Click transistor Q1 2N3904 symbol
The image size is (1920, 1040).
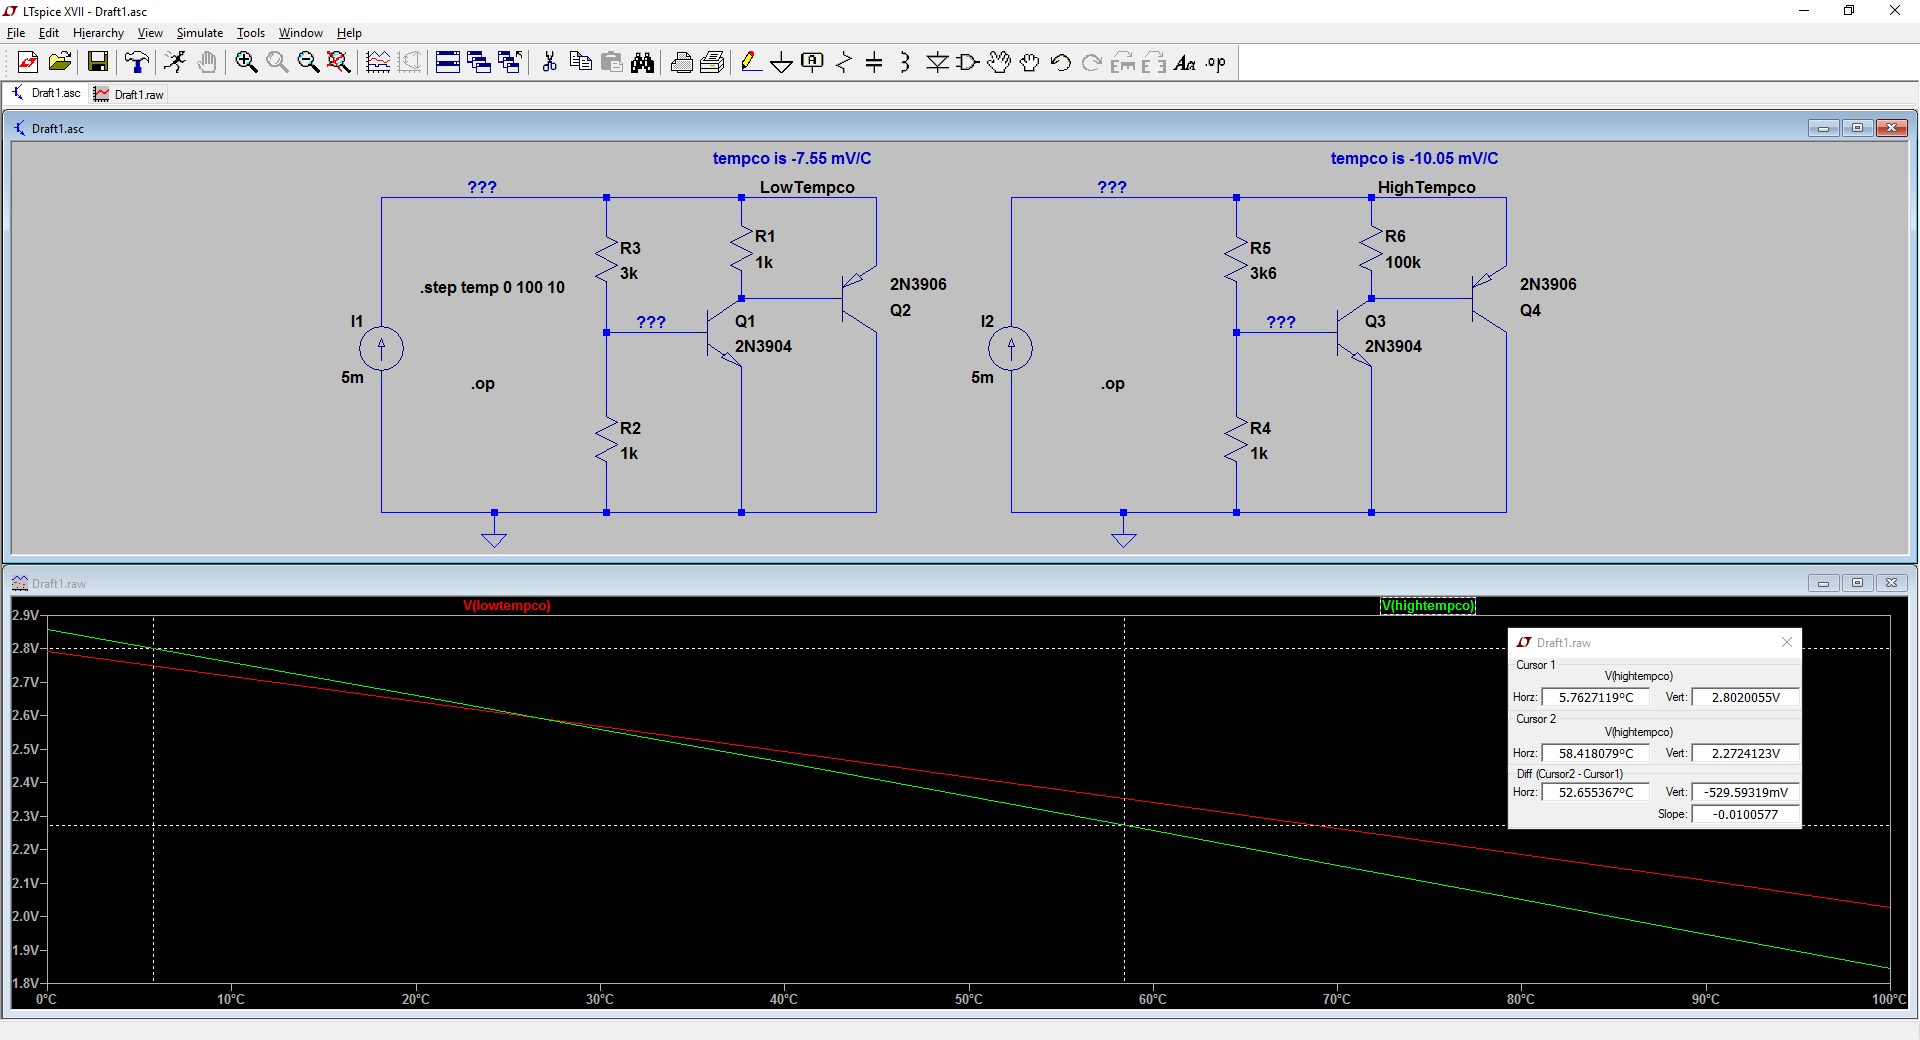coord(724,333)
